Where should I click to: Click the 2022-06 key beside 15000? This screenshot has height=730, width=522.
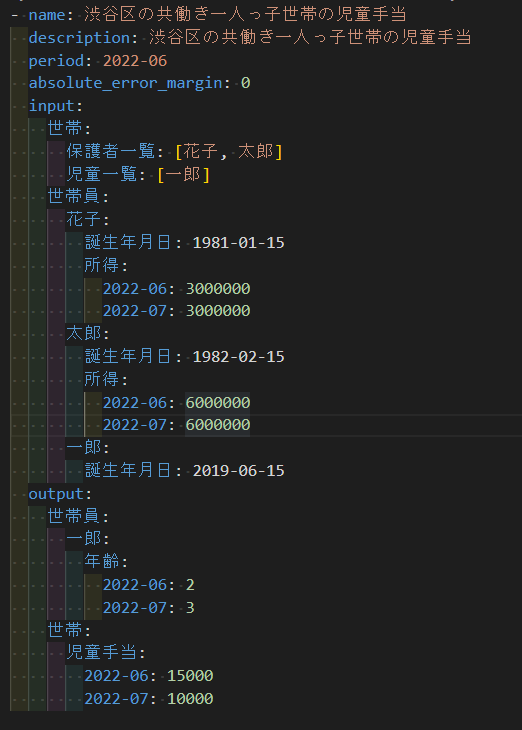point(116,676)
